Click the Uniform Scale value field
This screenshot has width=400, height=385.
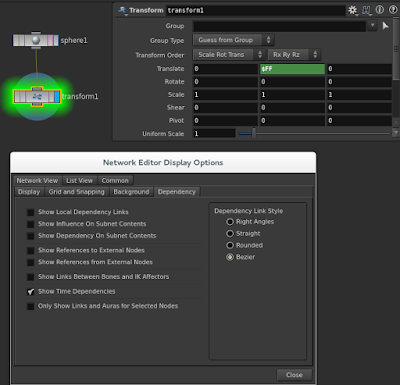point(214,134)
